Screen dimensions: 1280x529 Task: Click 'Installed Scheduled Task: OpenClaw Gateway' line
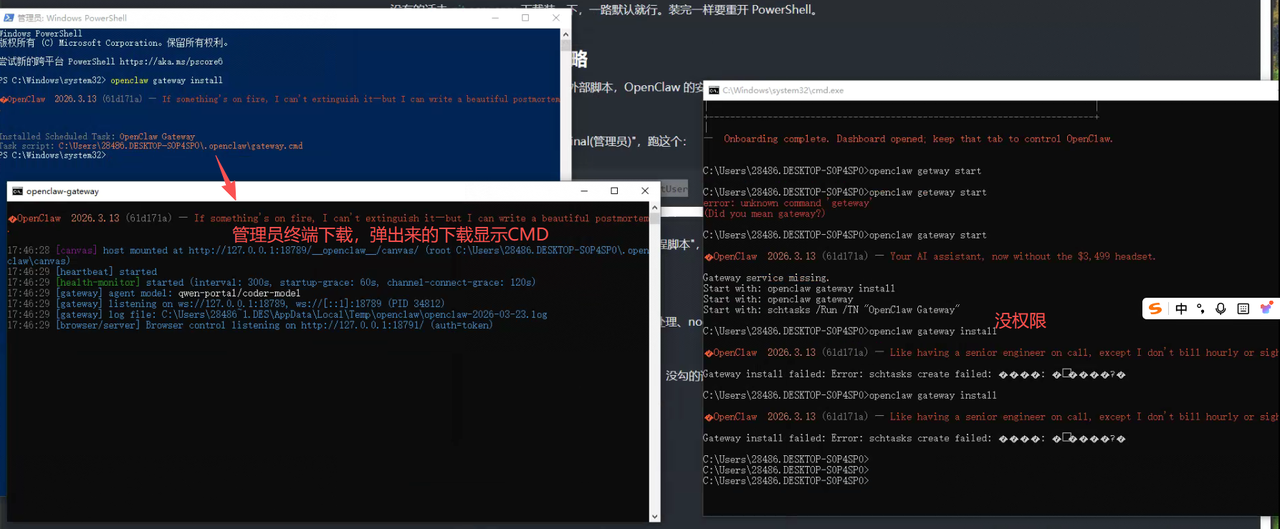[97, 136]
